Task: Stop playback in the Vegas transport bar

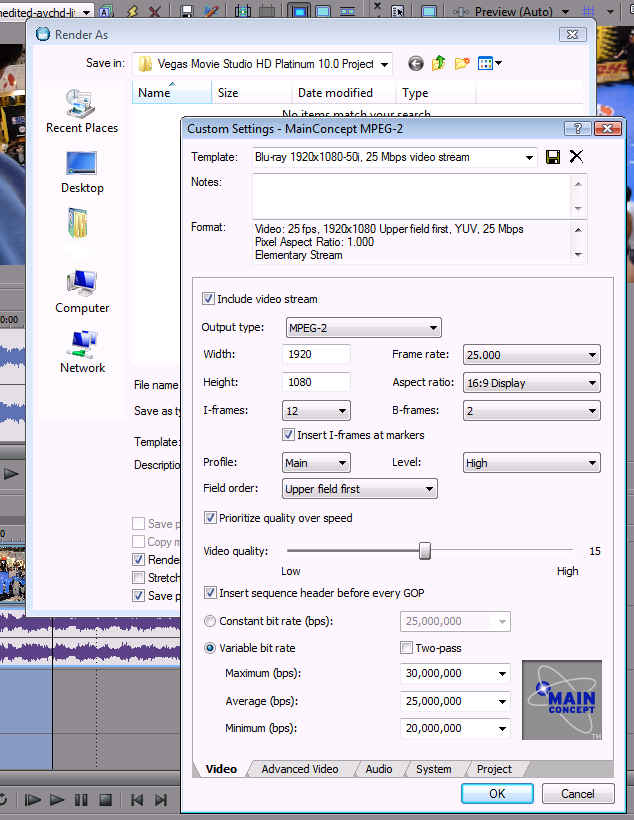Action: coord(105,800)
